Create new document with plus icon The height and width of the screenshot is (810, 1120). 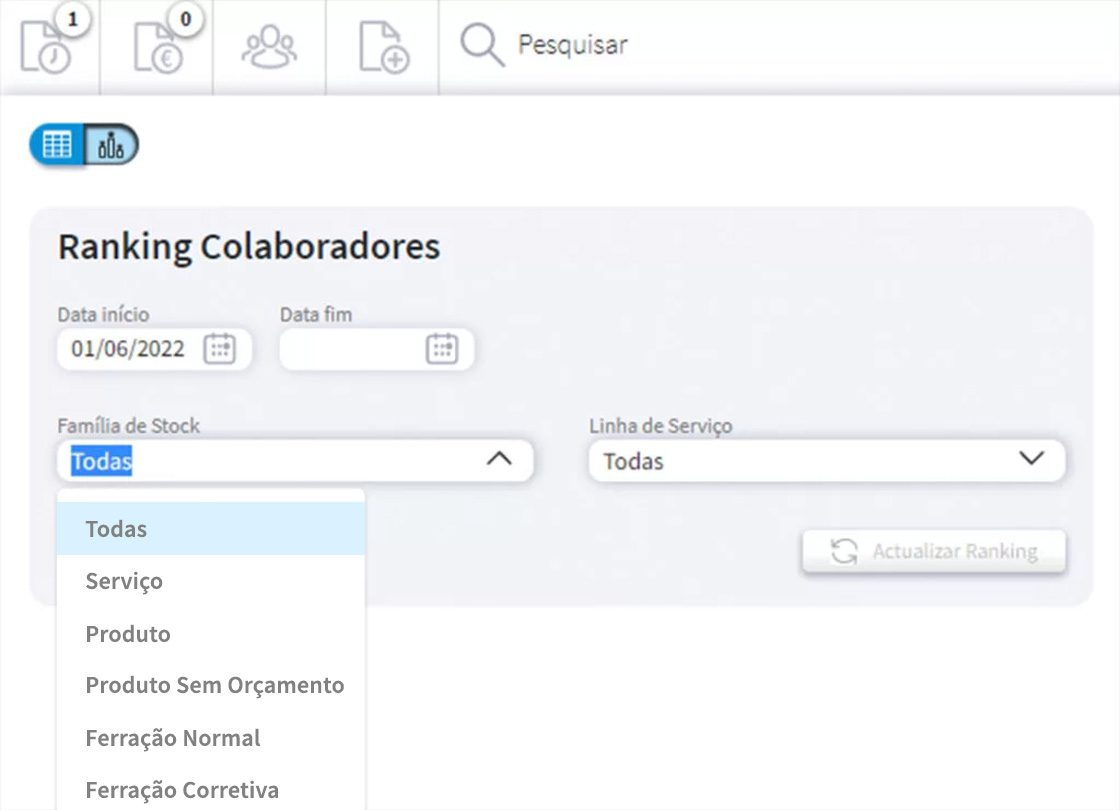pyautogui.click(x=383, y=47)
